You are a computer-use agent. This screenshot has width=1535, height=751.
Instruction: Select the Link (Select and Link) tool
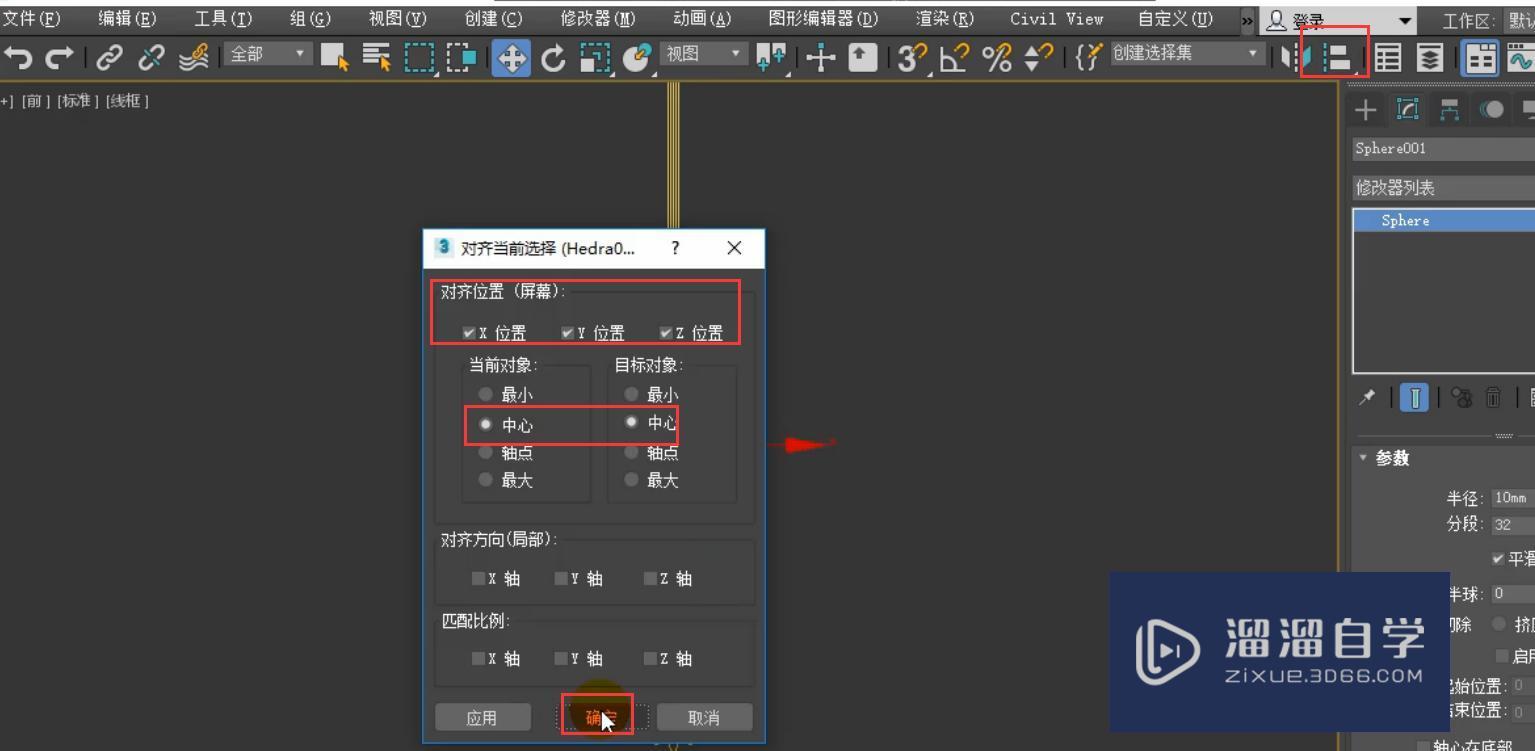coord(110,58)
